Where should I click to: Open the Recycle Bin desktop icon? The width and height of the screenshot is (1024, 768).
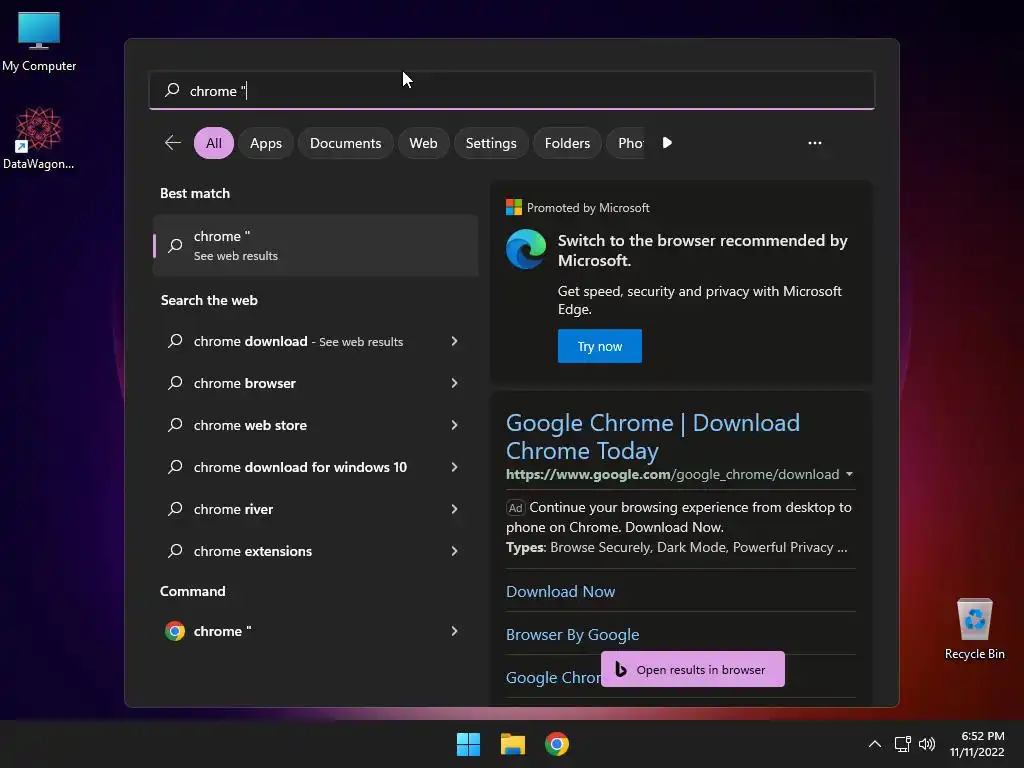point(974,629)
